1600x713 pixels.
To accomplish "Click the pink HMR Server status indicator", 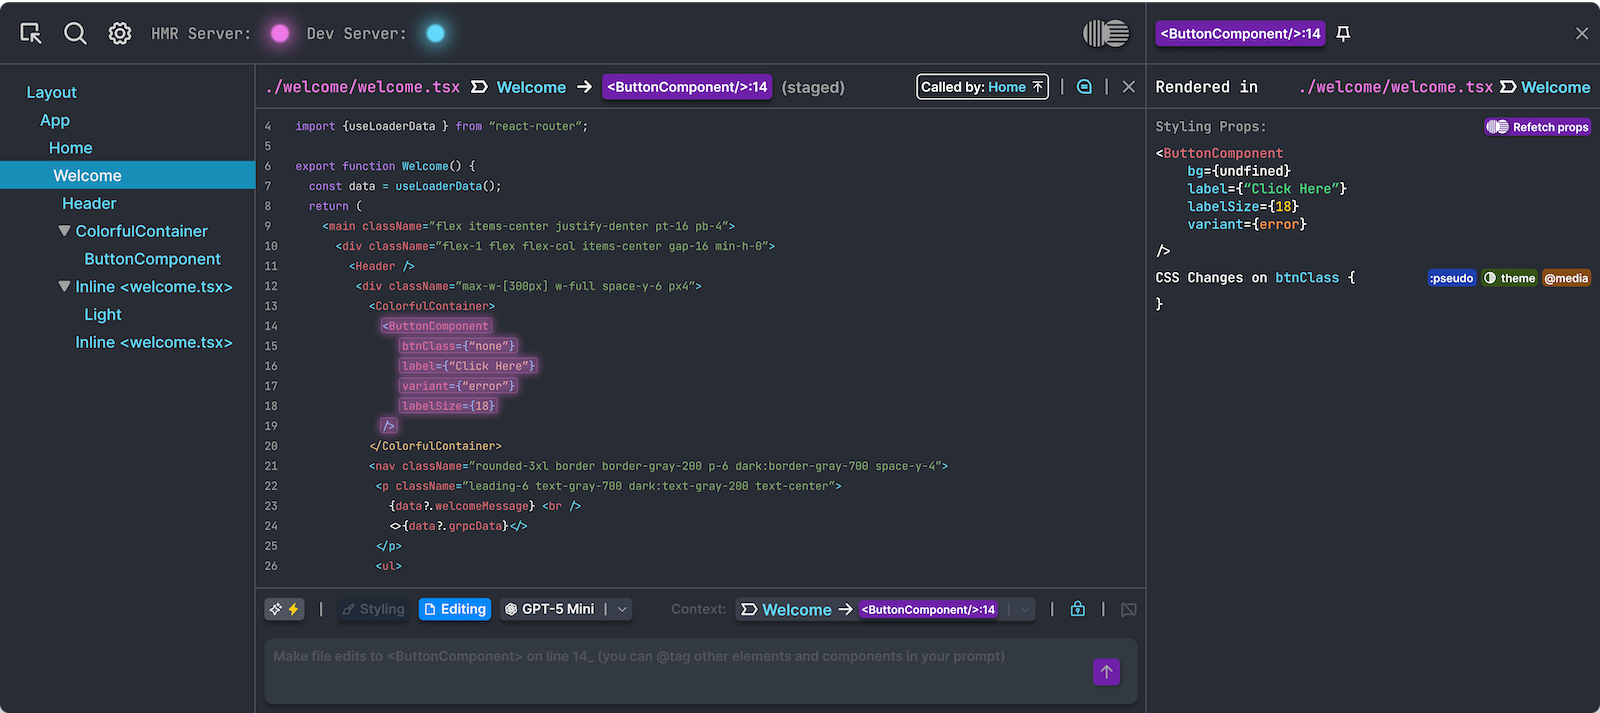I will point(280,33).
